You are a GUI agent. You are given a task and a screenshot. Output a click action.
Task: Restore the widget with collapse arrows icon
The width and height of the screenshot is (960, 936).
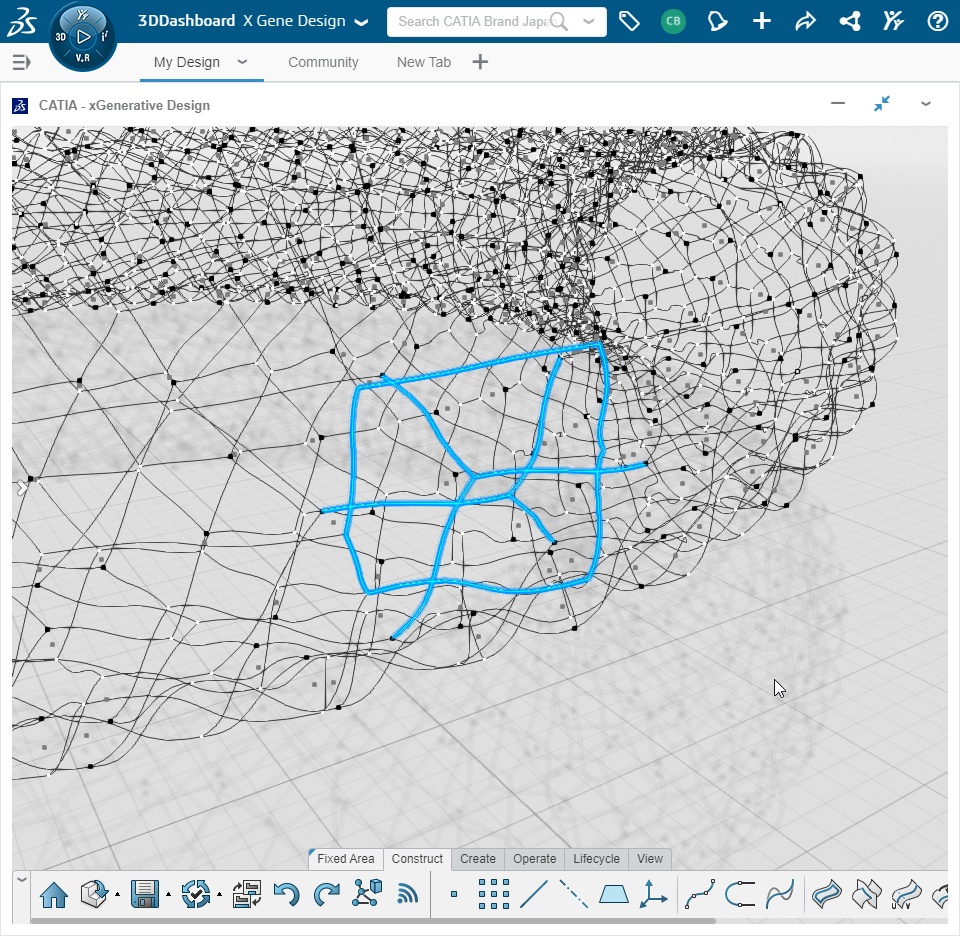point(882,103)
